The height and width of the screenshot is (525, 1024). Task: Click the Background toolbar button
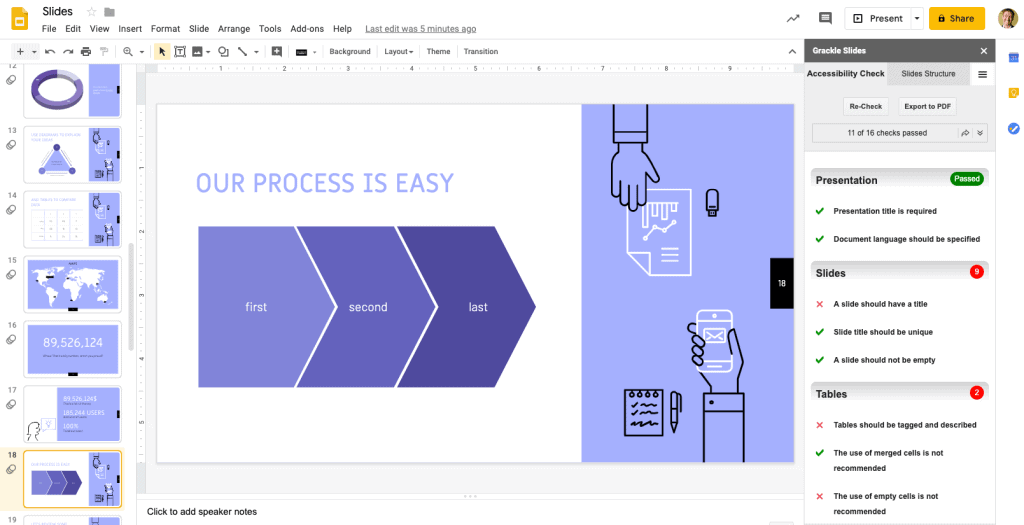point(349,52)
